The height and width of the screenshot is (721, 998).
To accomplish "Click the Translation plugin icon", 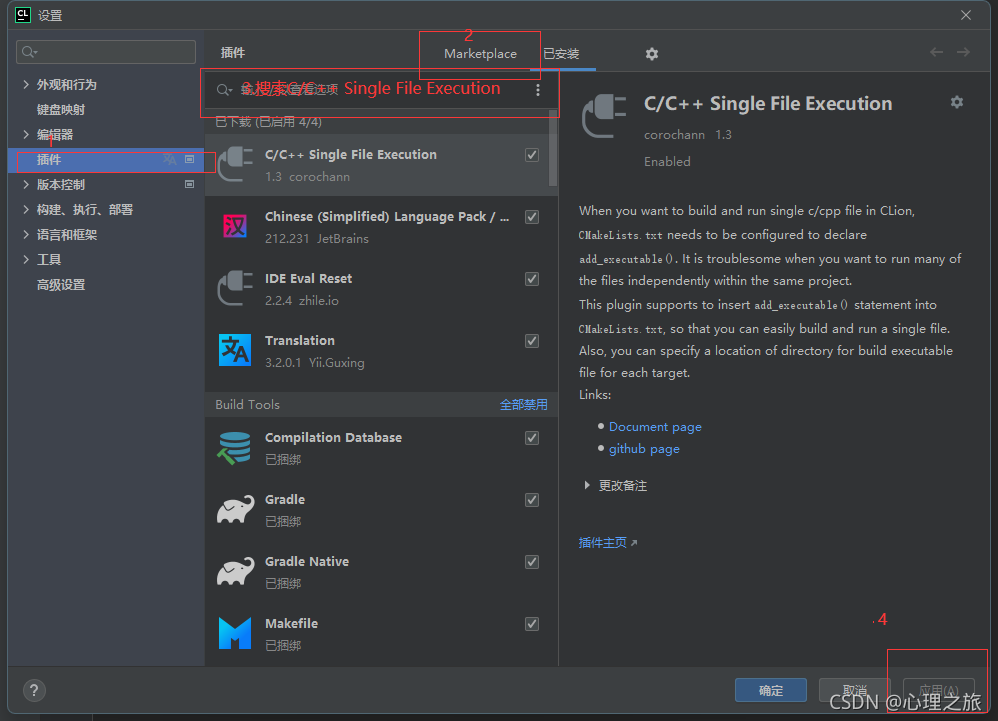I will (x=235, y=350).
